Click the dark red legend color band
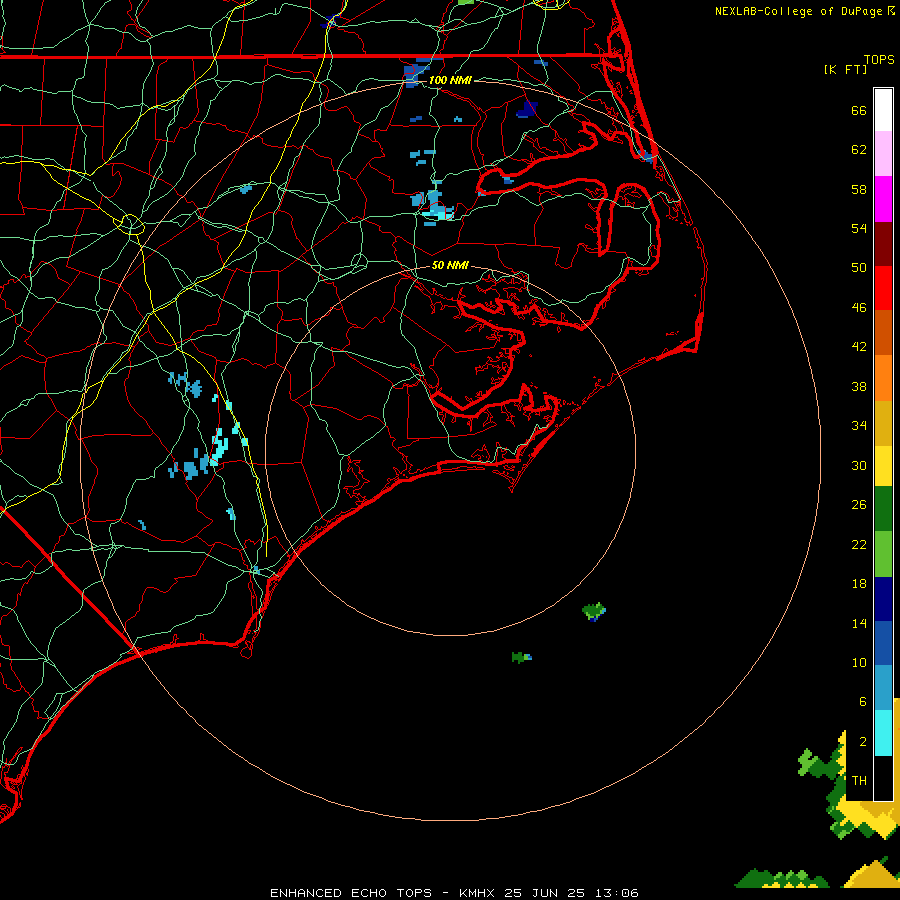 click(883, 244)
